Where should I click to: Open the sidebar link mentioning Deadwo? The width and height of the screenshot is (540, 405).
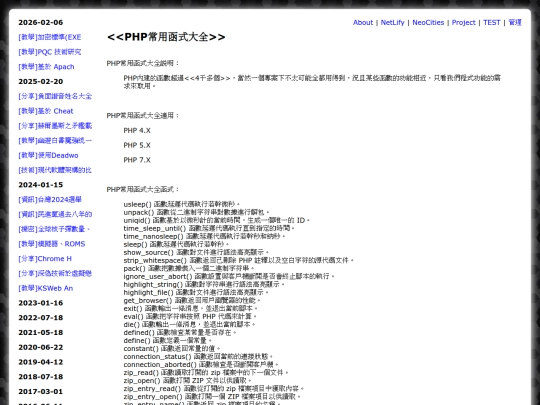[x=48, y=156]
